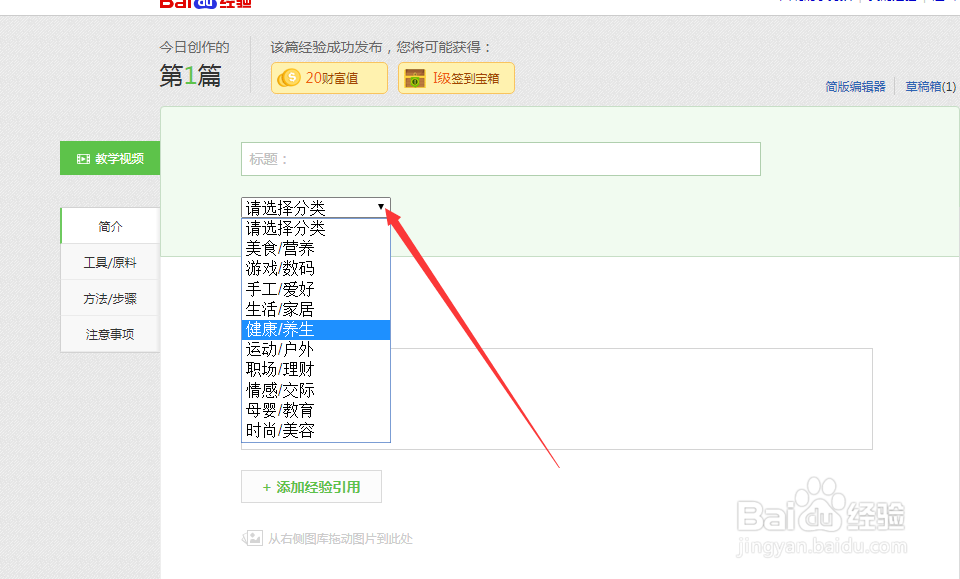Click the 请选择分类 dropdown arrow
Viewport: 960px width, 579px height.
point(381,207)
